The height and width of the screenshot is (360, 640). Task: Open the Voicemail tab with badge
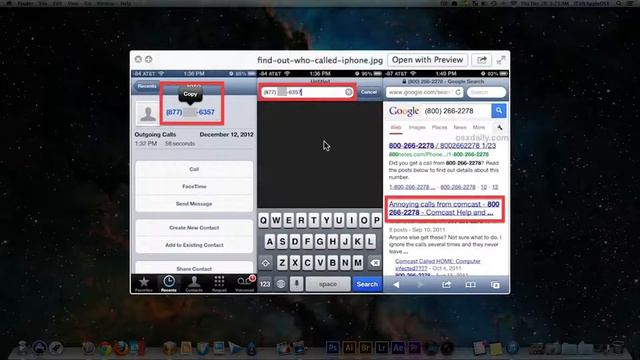(245, 283)
